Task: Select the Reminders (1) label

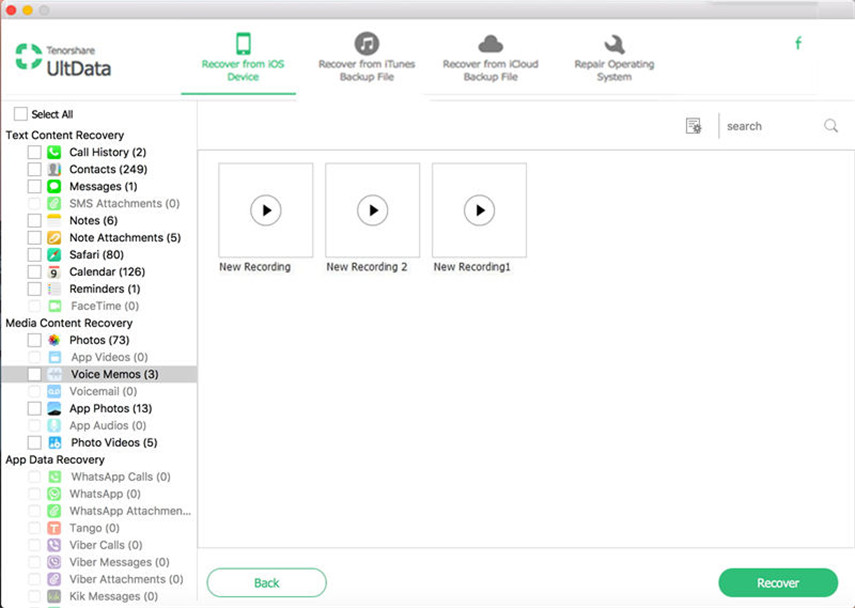Action: (x=105, y=289)
